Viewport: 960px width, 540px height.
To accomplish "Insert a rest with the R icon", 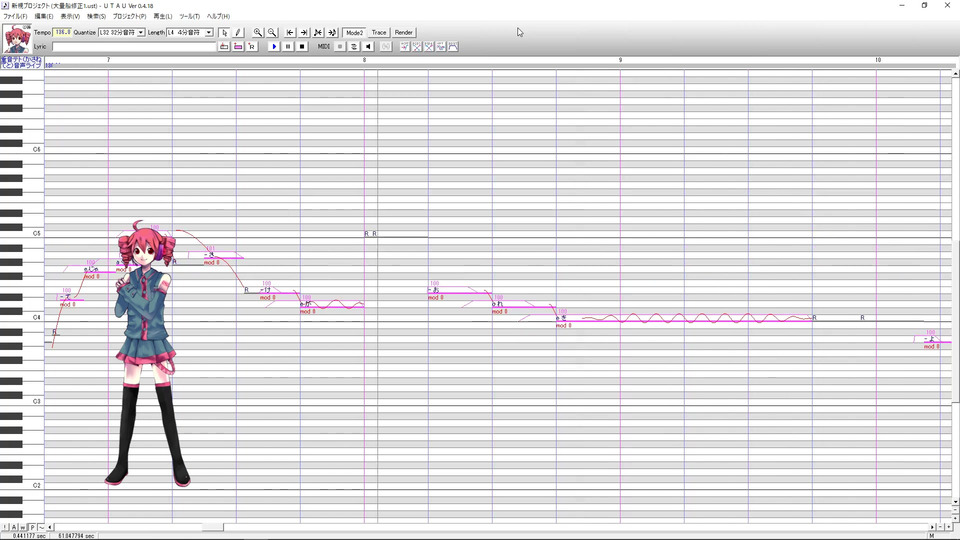I will click(x=252, y=47).
